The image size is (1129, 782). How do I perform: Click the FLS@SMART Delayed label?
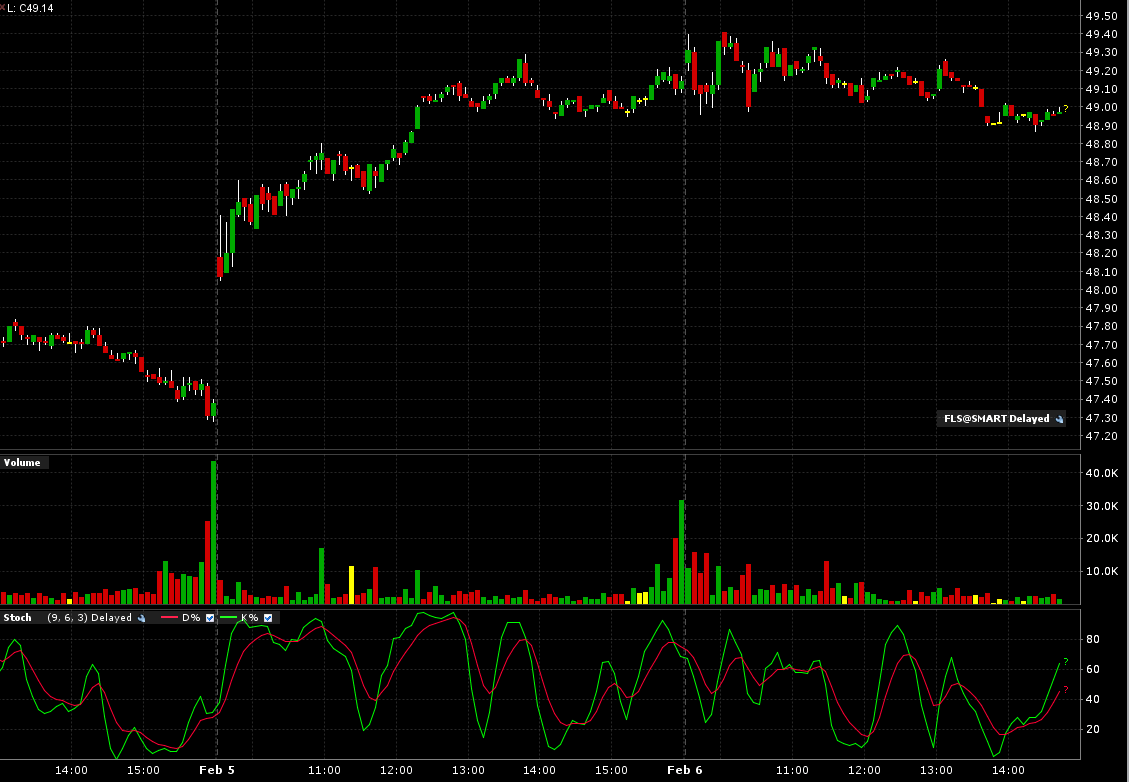click(997, 419)
